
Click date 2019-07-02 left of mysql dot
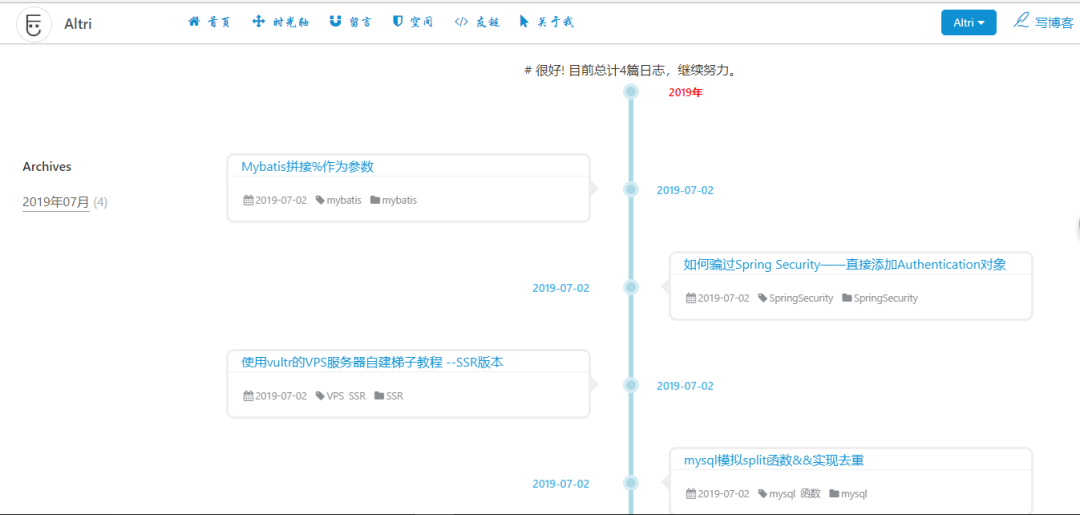point(561,483)
